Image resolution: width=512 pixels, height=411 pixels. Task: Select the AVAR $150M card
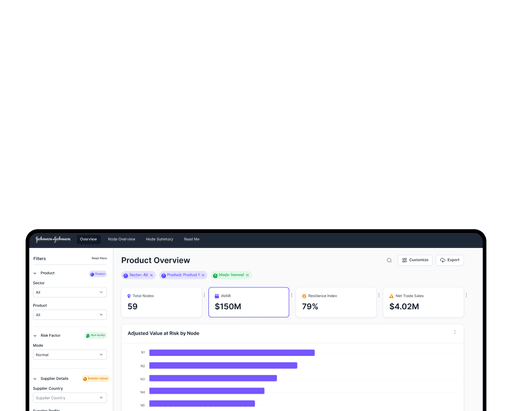click(249, 302)
